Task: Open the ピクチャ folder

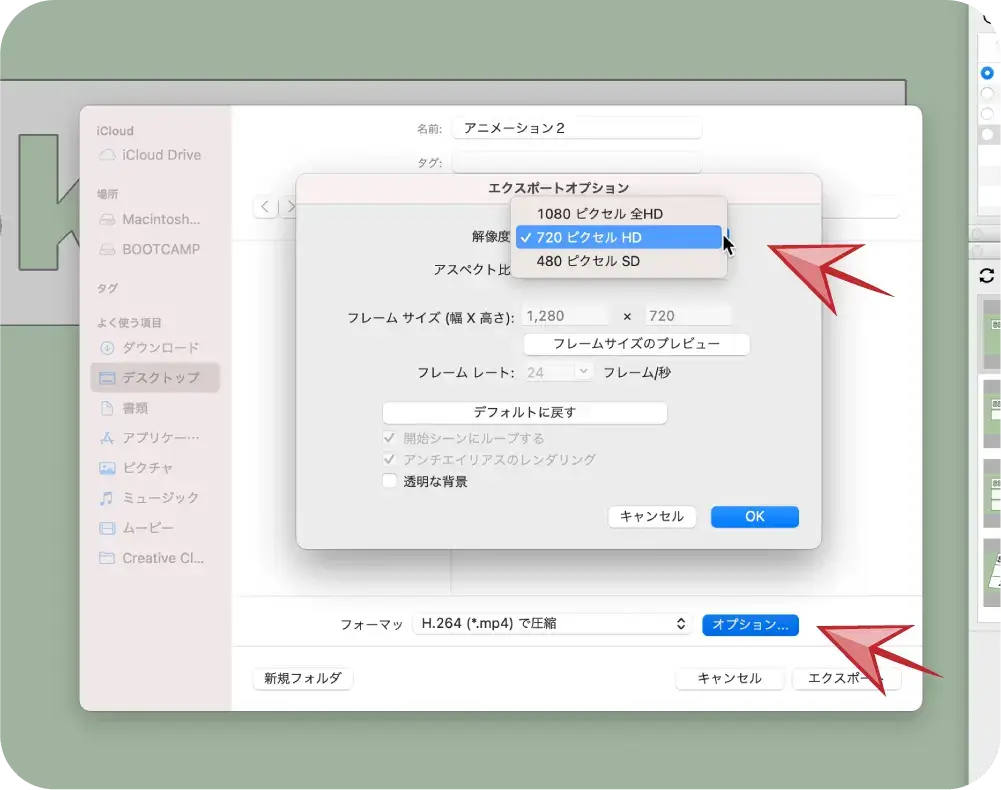Action: pyautogui.click(x=147, y=467)
